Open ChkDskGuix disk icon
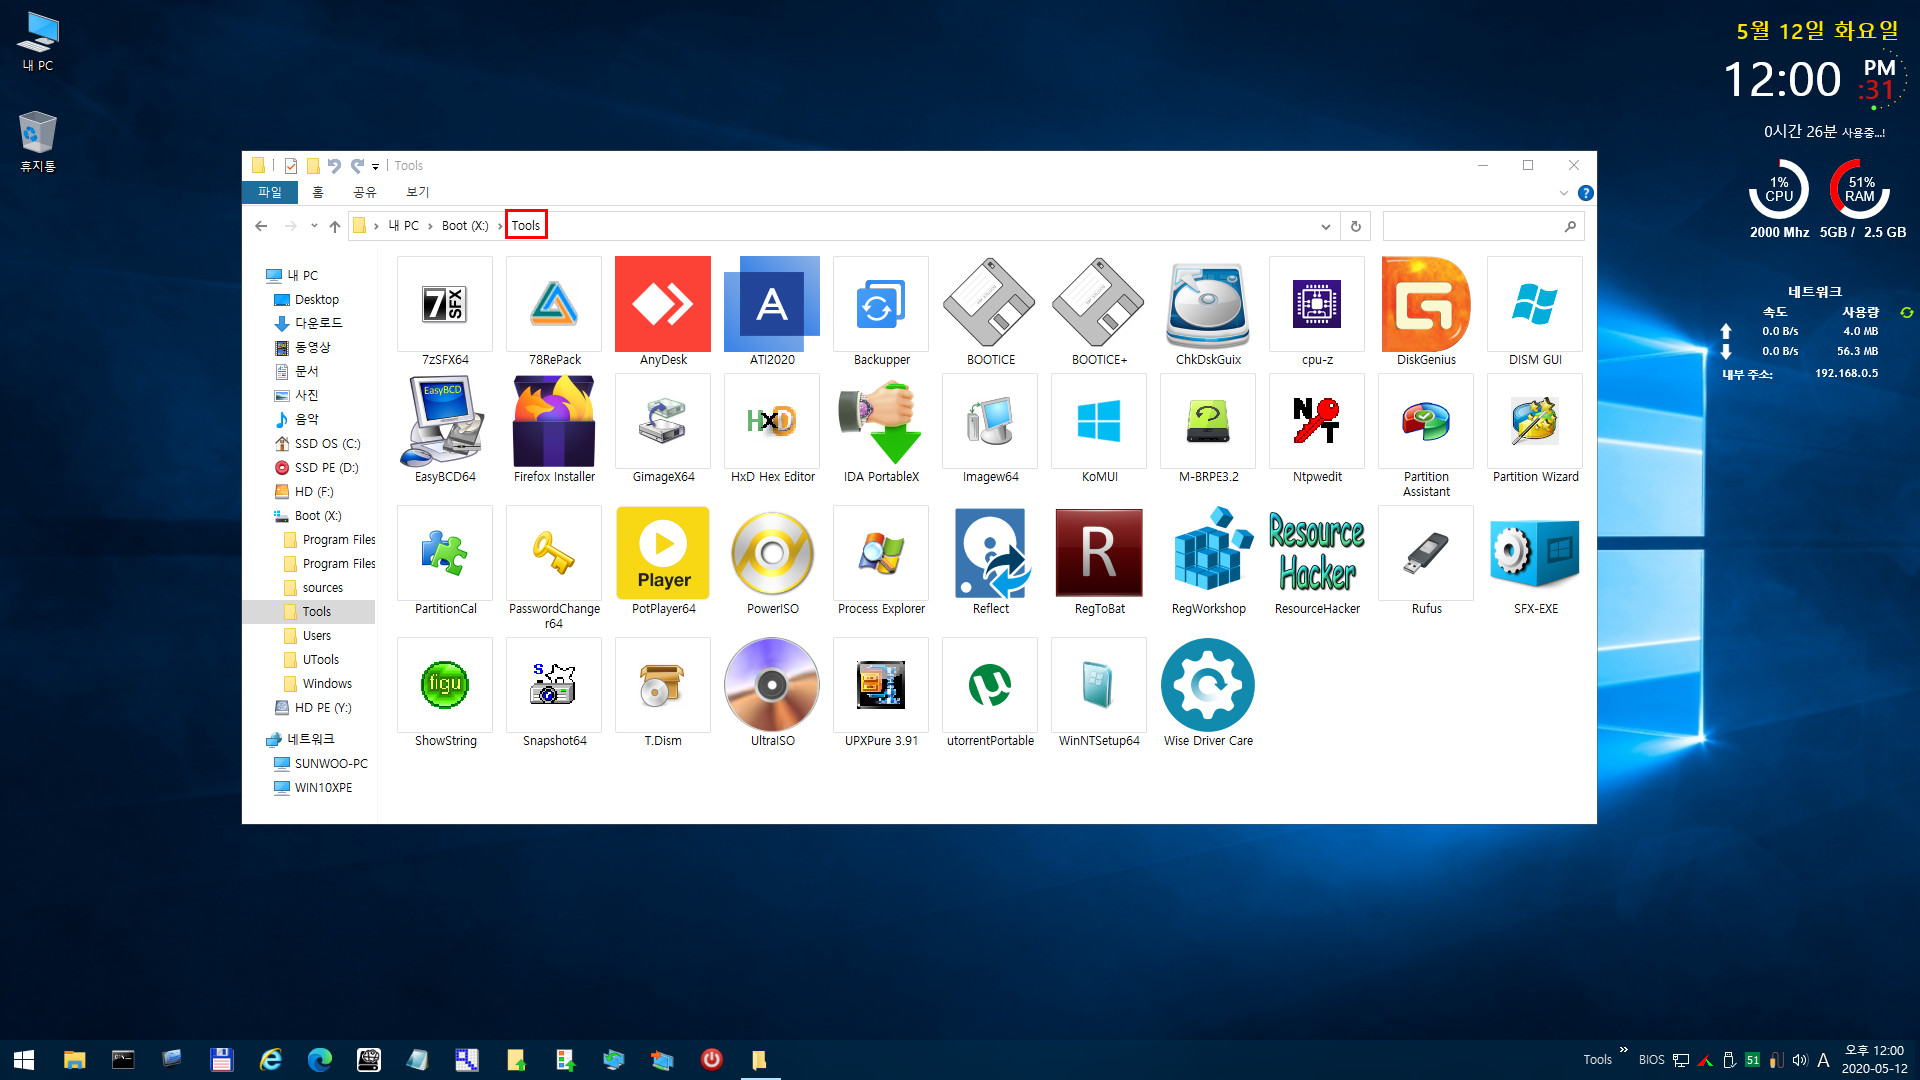1920x1080 pixels. coord(1208,304)
